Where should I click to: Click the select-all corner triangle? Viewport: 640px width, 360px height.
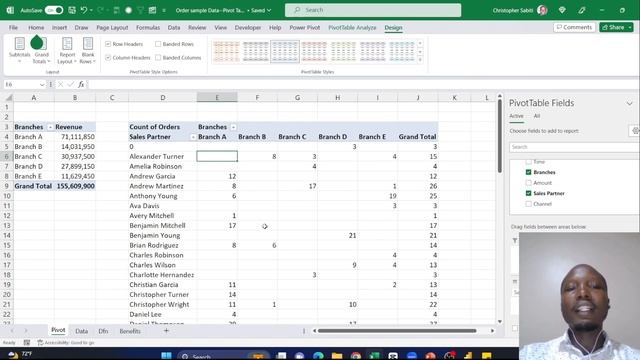click(x=8, y=98)
